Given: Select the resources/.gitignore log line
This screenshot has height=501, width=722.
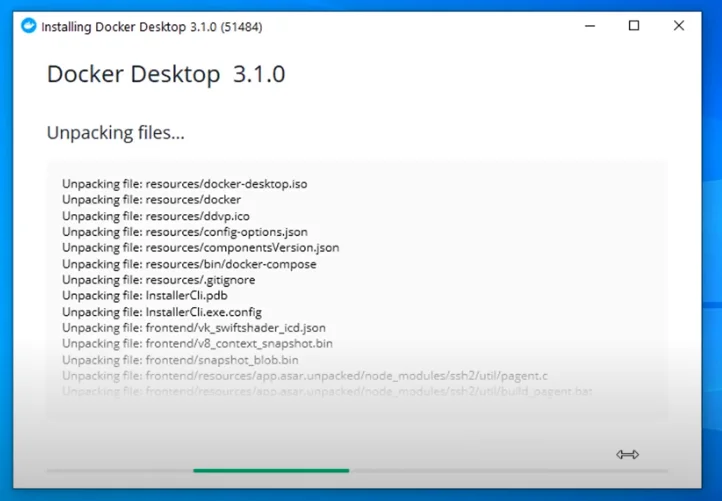Looking at the screenshot, I should (158, 280).
